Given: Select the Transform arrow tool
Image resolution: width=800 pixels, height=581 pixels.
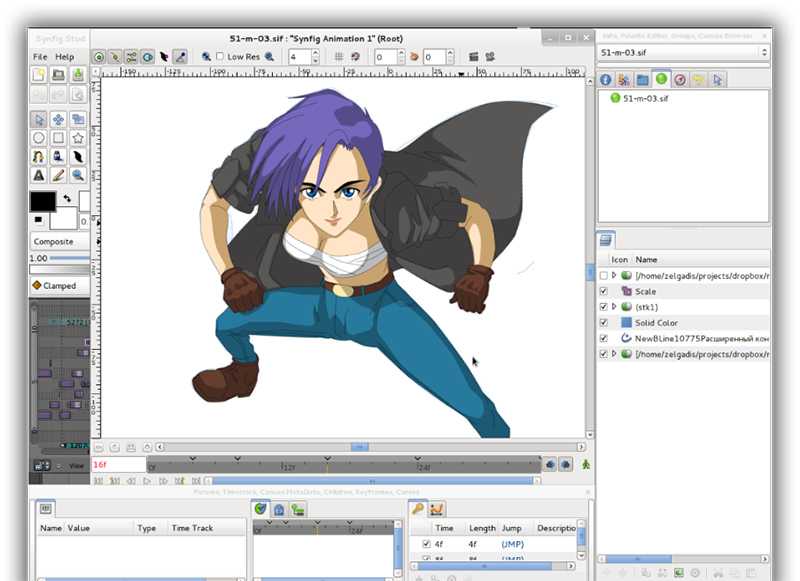Looking at the screenshot, I should point(39,119).
